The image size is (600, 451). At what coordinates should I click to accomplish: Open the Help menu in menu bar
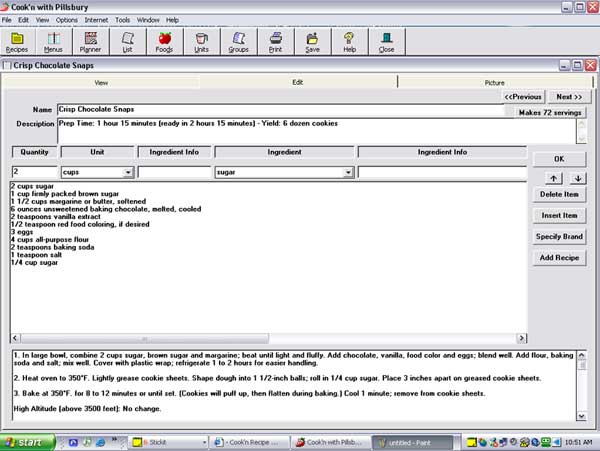click(172, 20)
